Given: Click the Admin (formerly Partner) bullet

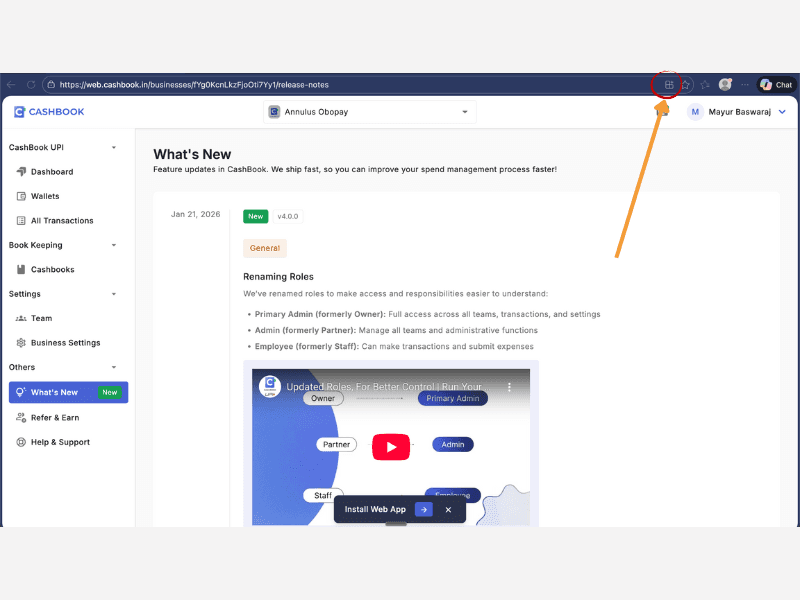Looking at the screenshot, I should click(396, 331).
